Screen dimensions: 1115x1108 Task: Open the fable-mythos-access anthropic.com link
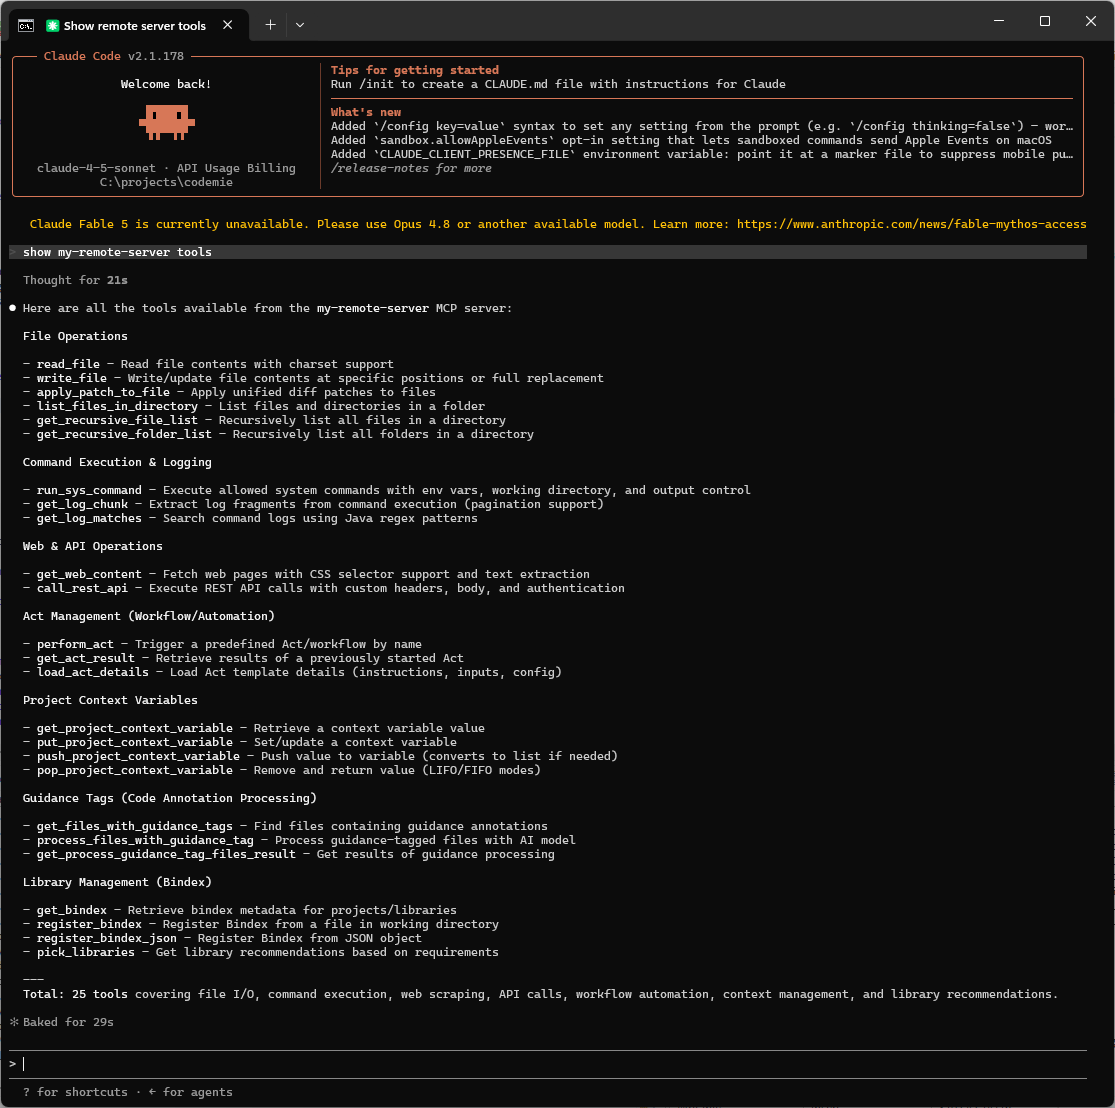coord(911,224)
